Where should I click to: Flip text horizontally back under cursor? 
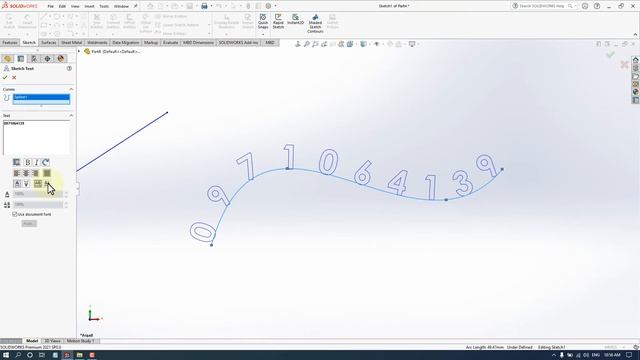tap(47, 184)
